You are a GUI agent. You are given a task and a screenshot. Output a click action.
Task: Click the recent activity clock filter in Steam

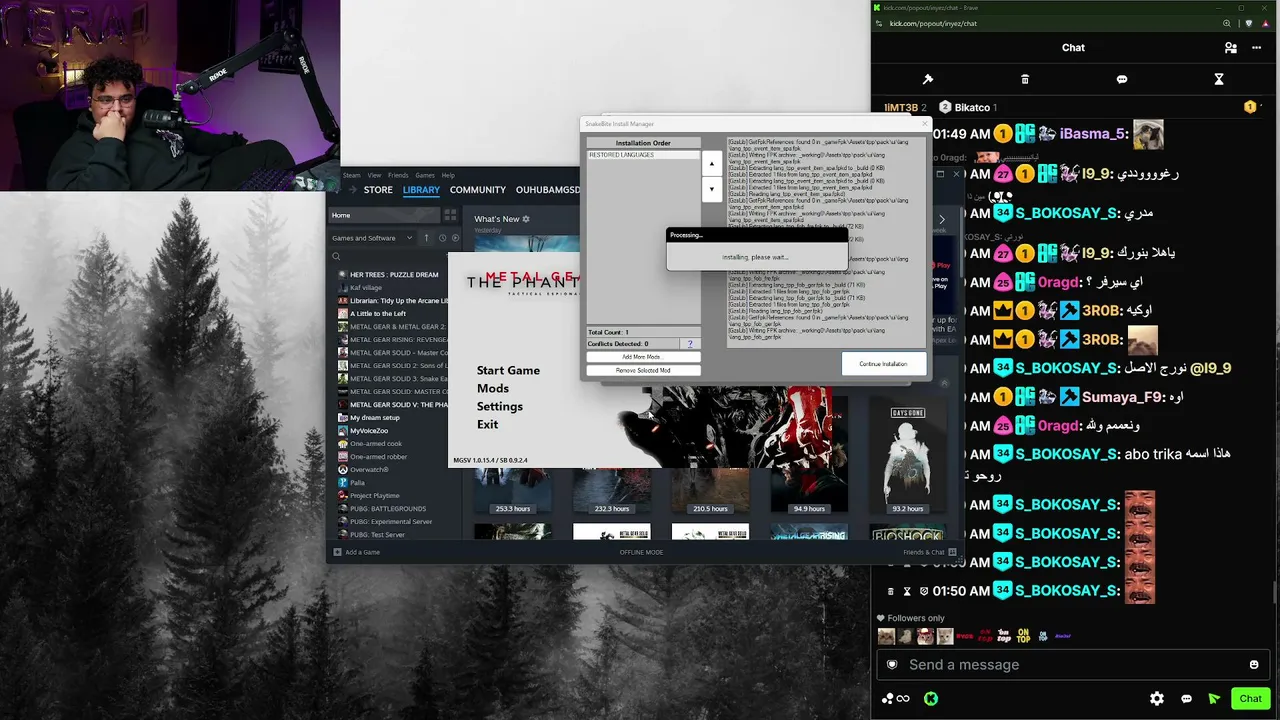pyautogui.click(x=441, y=238)
